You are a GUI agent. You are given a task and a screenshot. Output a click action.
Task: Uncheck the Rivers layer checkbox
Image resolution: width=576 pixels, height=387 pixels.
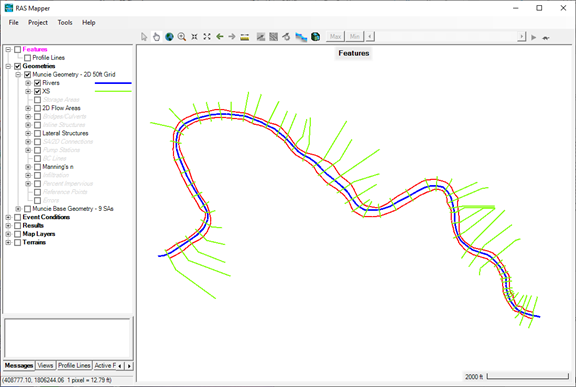37,83
